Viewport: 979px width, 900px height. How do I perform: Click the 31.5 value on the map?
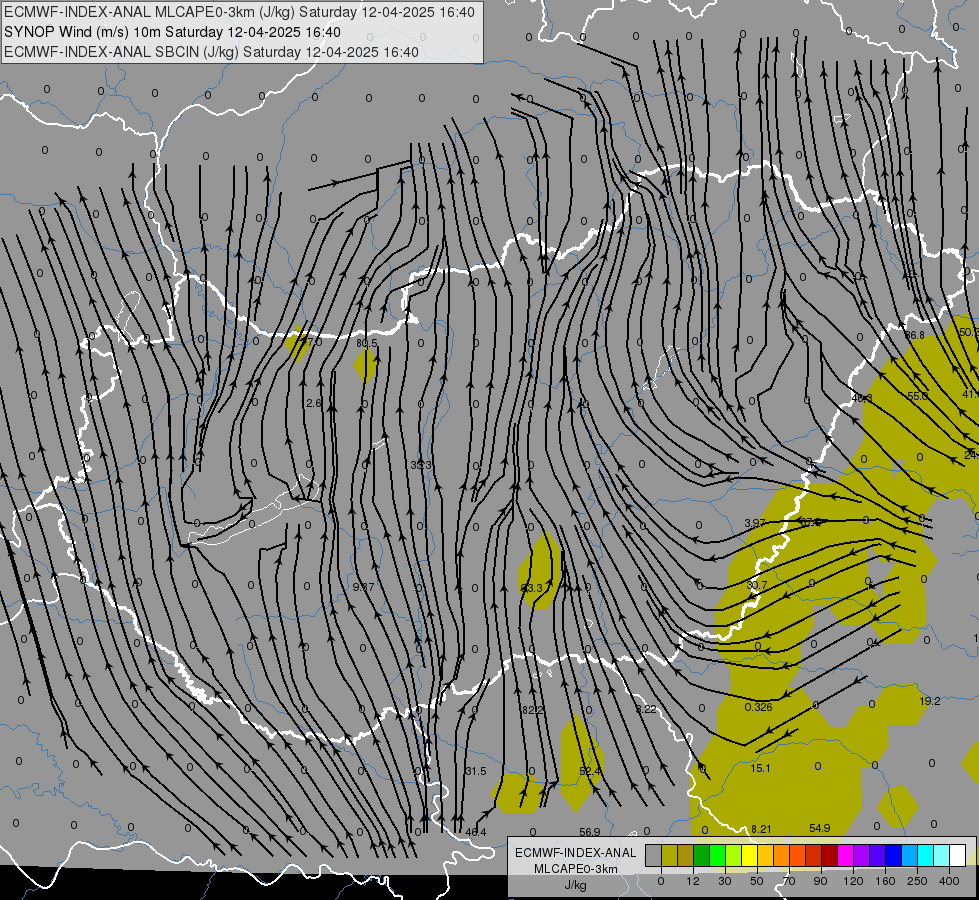pyautogui.click(x=476, y=771)
